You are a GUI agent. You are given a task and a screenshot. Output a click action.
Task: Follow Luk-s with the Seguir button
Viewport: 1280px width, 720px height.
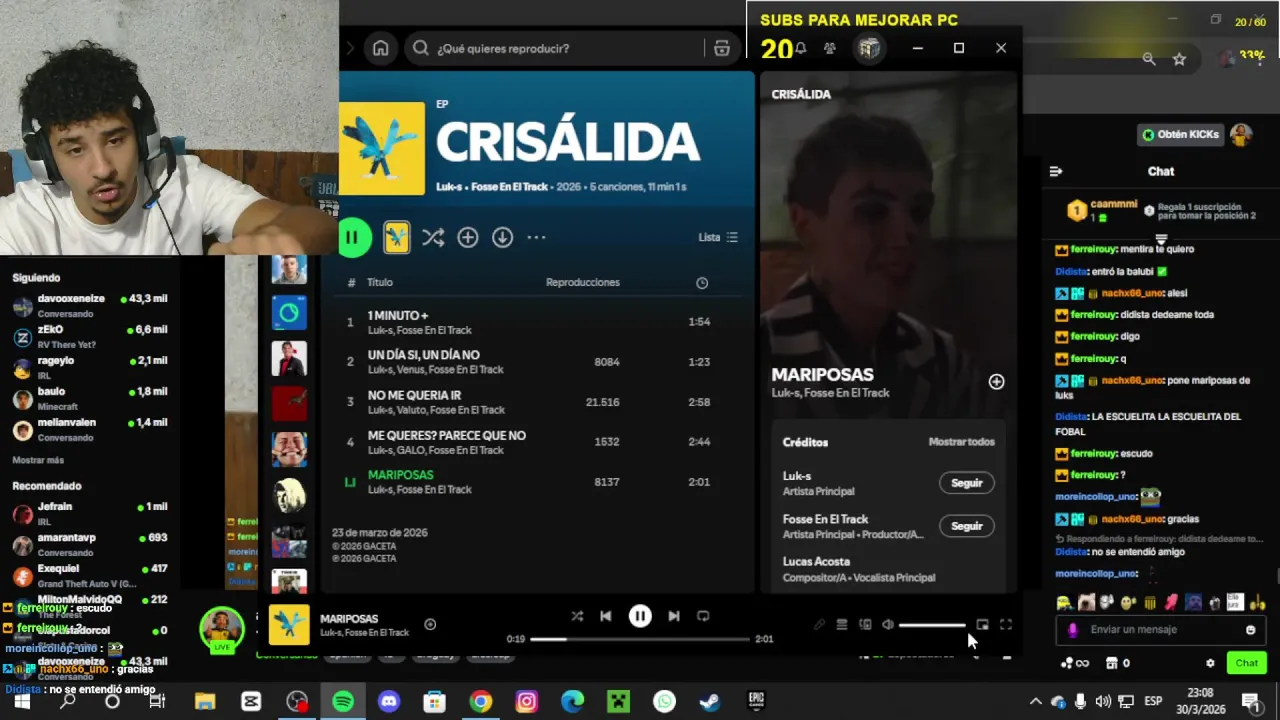[x=966, y=483]
